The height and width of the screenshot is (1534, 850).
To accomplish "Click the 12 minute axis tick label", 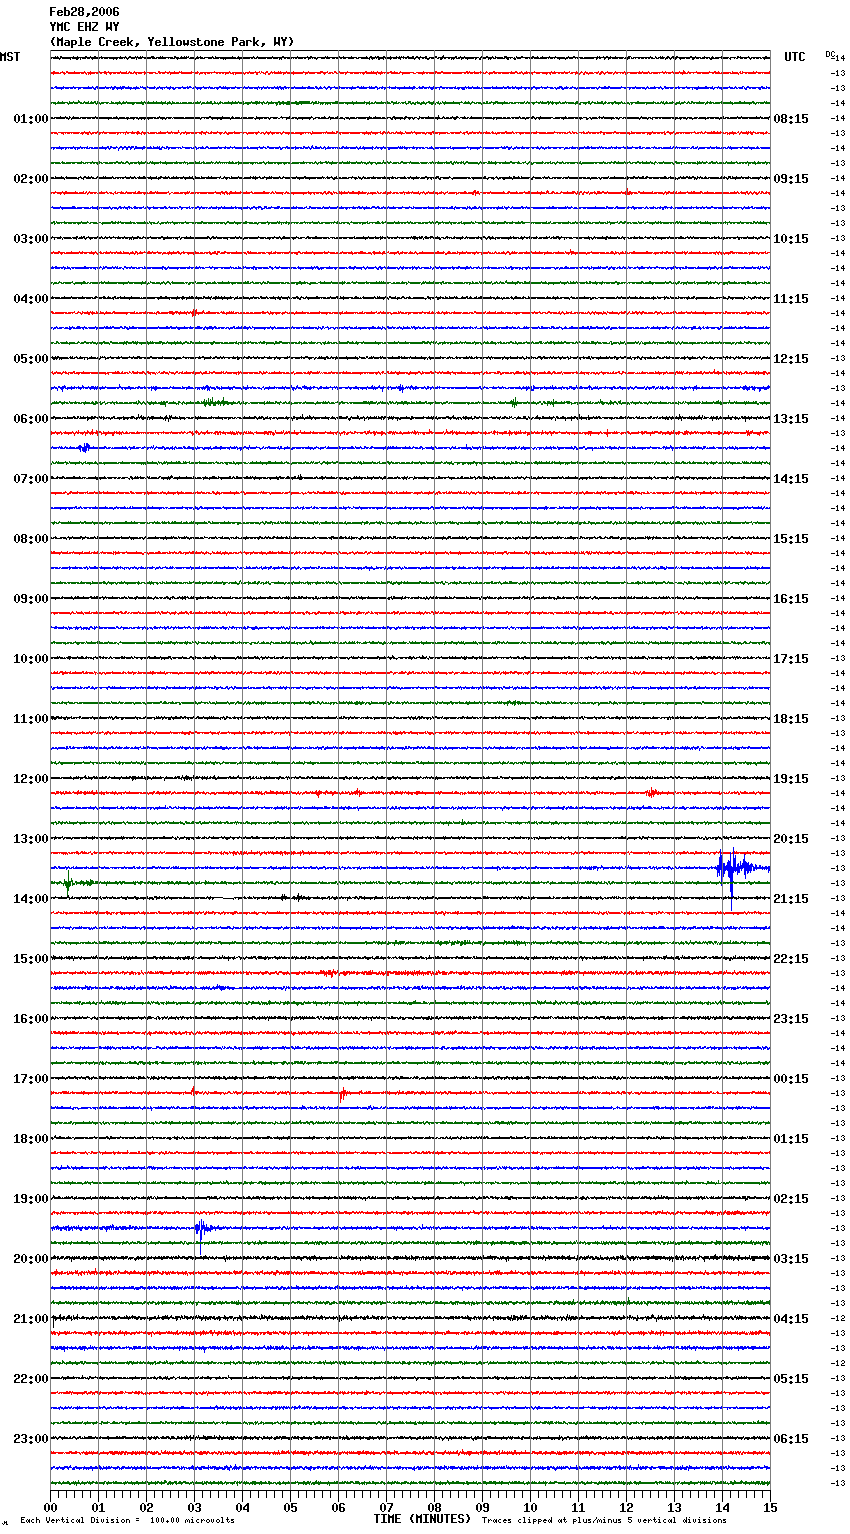I will tap(627, 1507).
